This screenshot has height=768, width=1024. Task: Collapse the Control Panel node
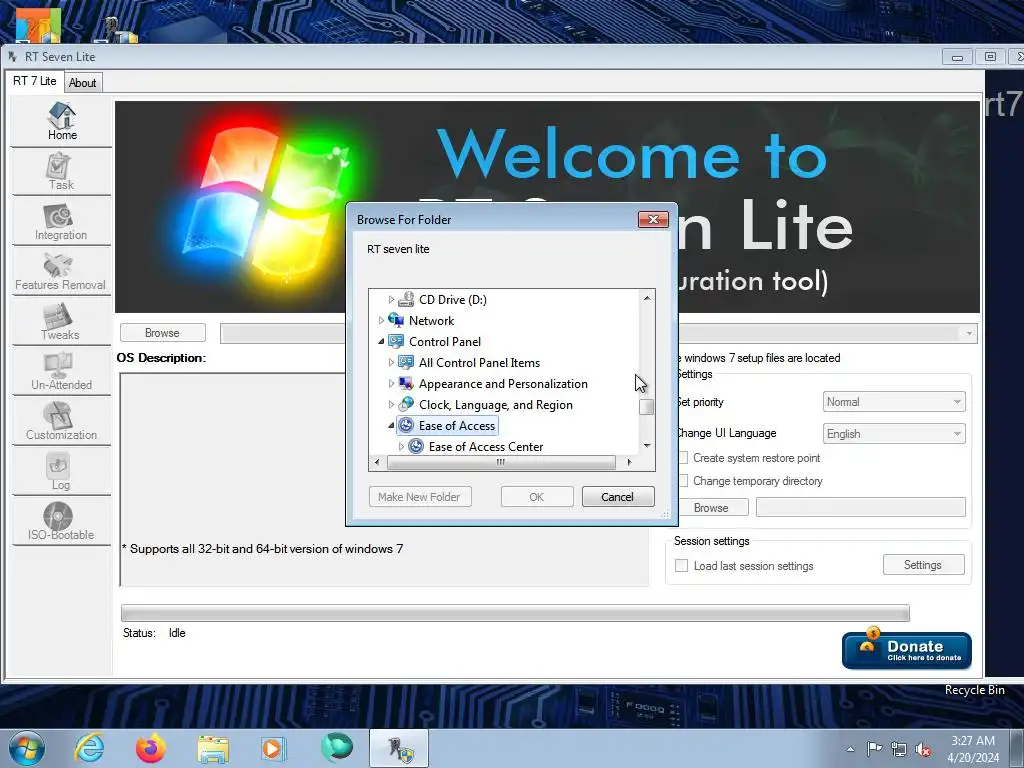(x=381, y=342)
